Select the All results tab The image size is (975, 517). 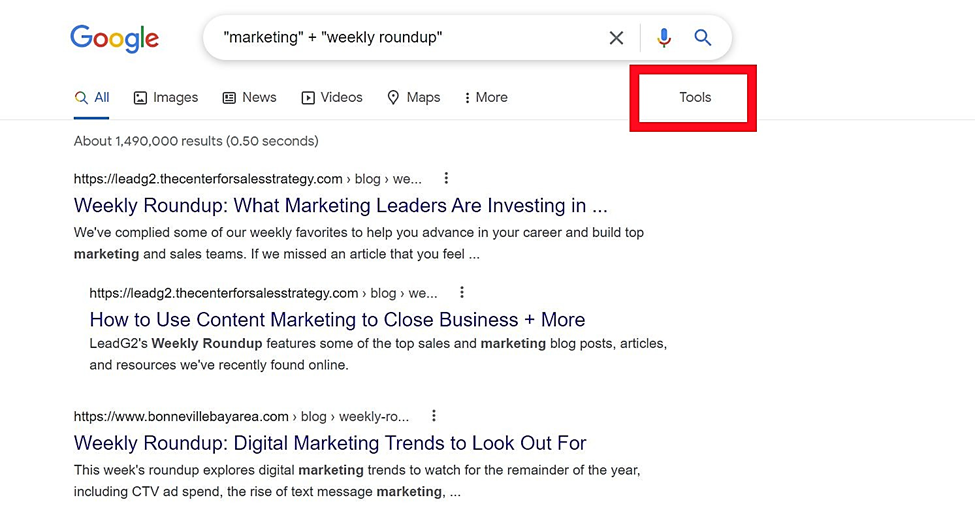92,98
